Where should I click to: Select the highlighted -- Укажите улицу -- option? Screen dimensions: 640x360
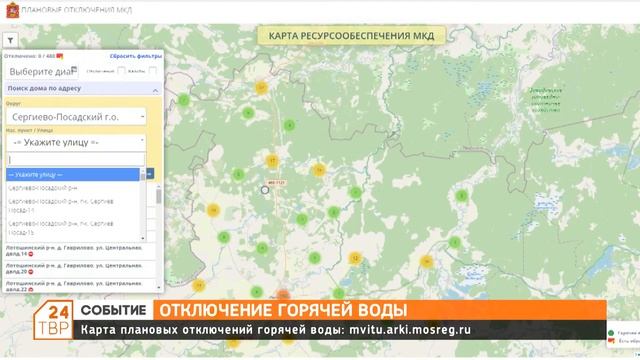coord(73,174)
